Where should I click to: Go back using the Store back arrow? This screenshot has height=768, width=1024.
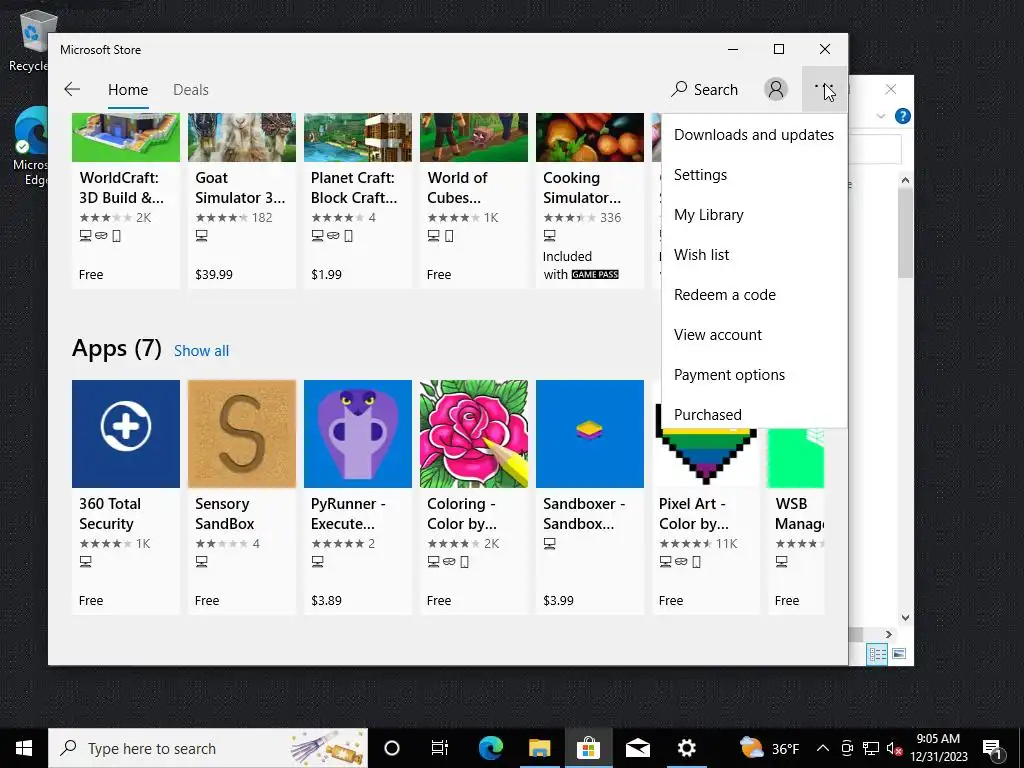72,89
